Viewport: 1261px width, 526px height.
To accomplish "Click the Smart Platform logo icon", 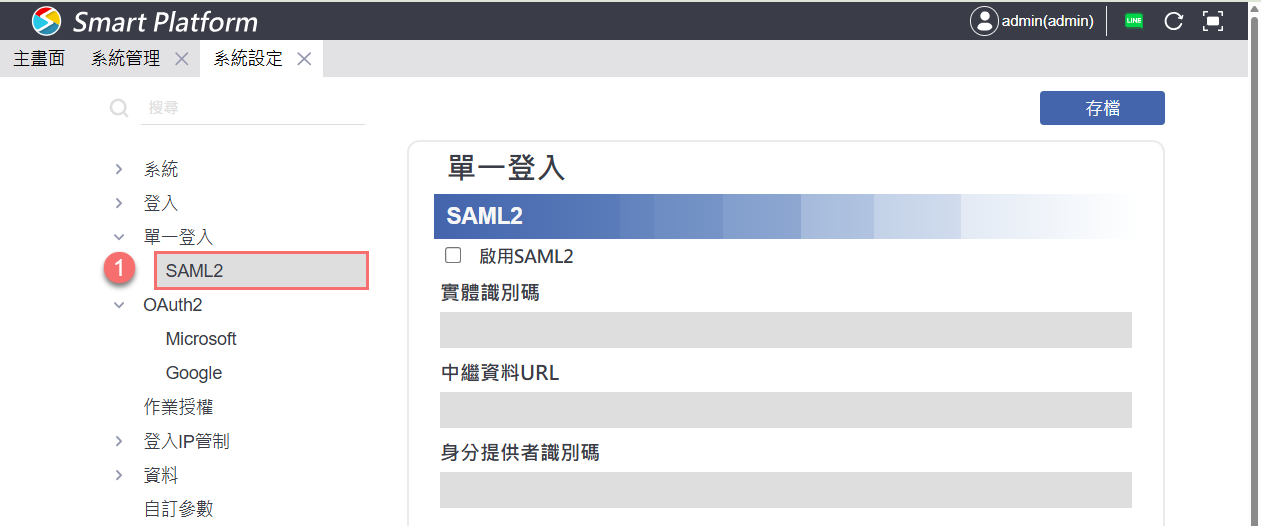I will [46, 20].
